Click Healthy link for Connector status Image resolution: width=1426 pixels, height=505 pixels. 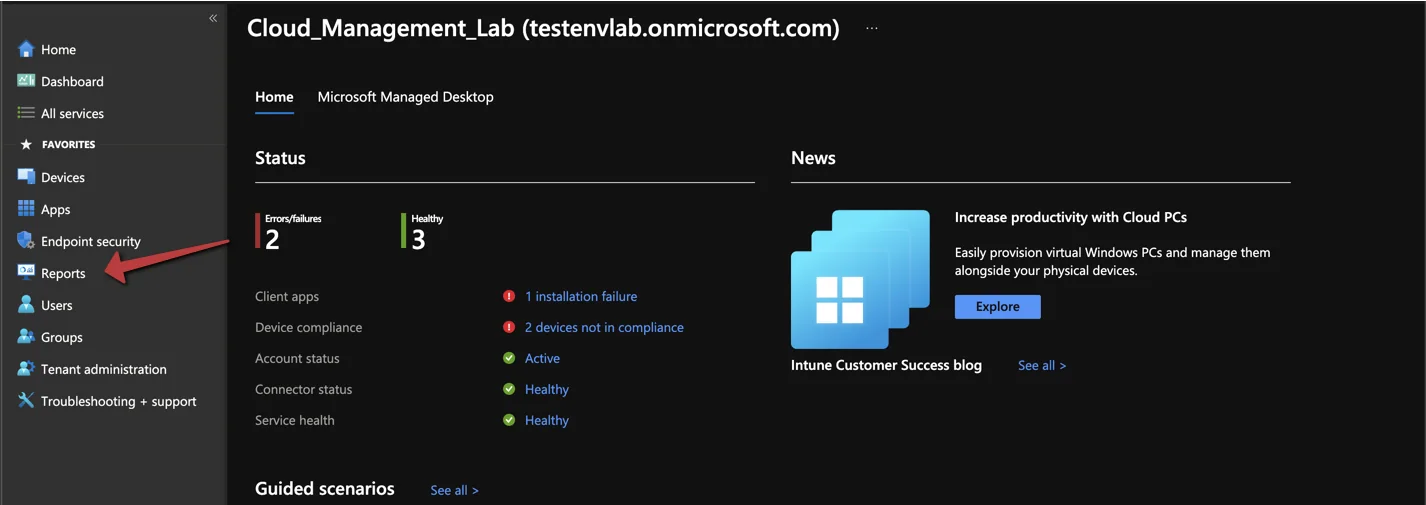pyautogui.click(x=547, y=389)
